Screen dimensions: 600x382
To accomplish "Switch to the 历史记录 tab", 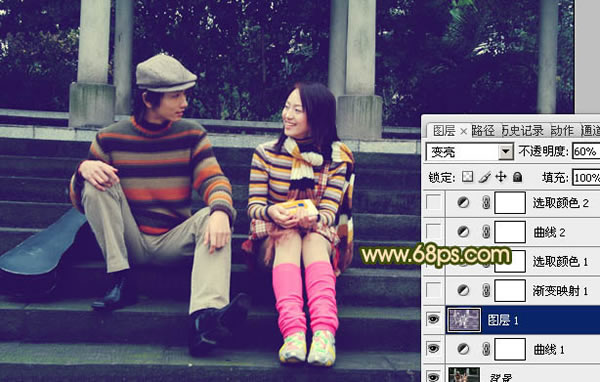I will click(522, 131).
